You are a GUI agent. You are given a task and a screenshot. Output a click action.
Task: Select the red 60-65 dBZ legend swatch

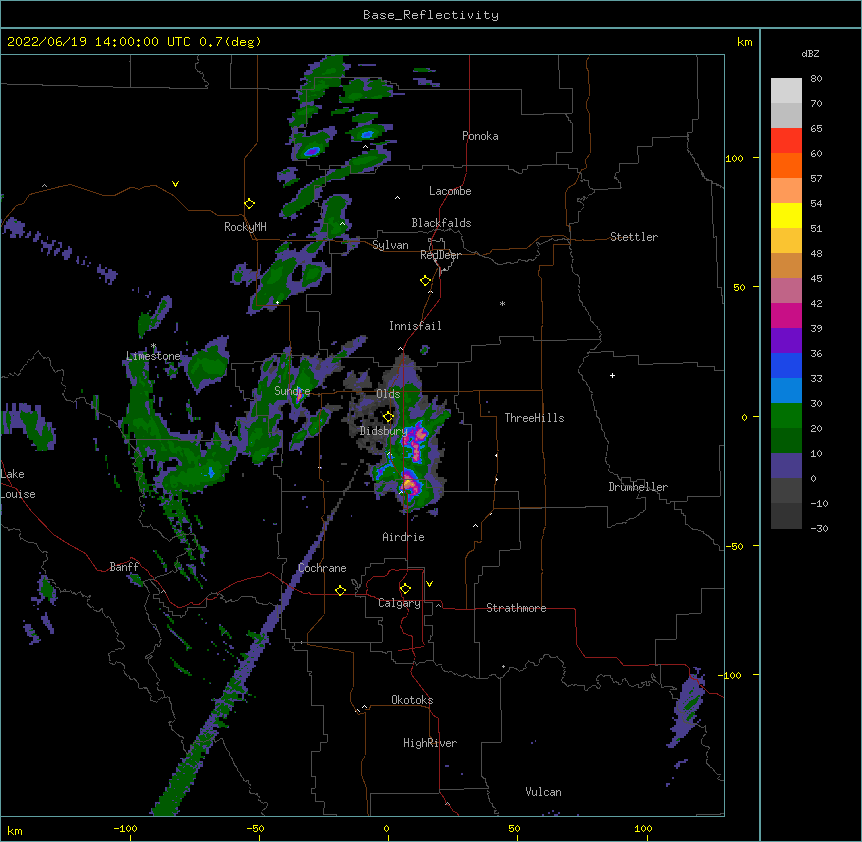coord(786,141)
